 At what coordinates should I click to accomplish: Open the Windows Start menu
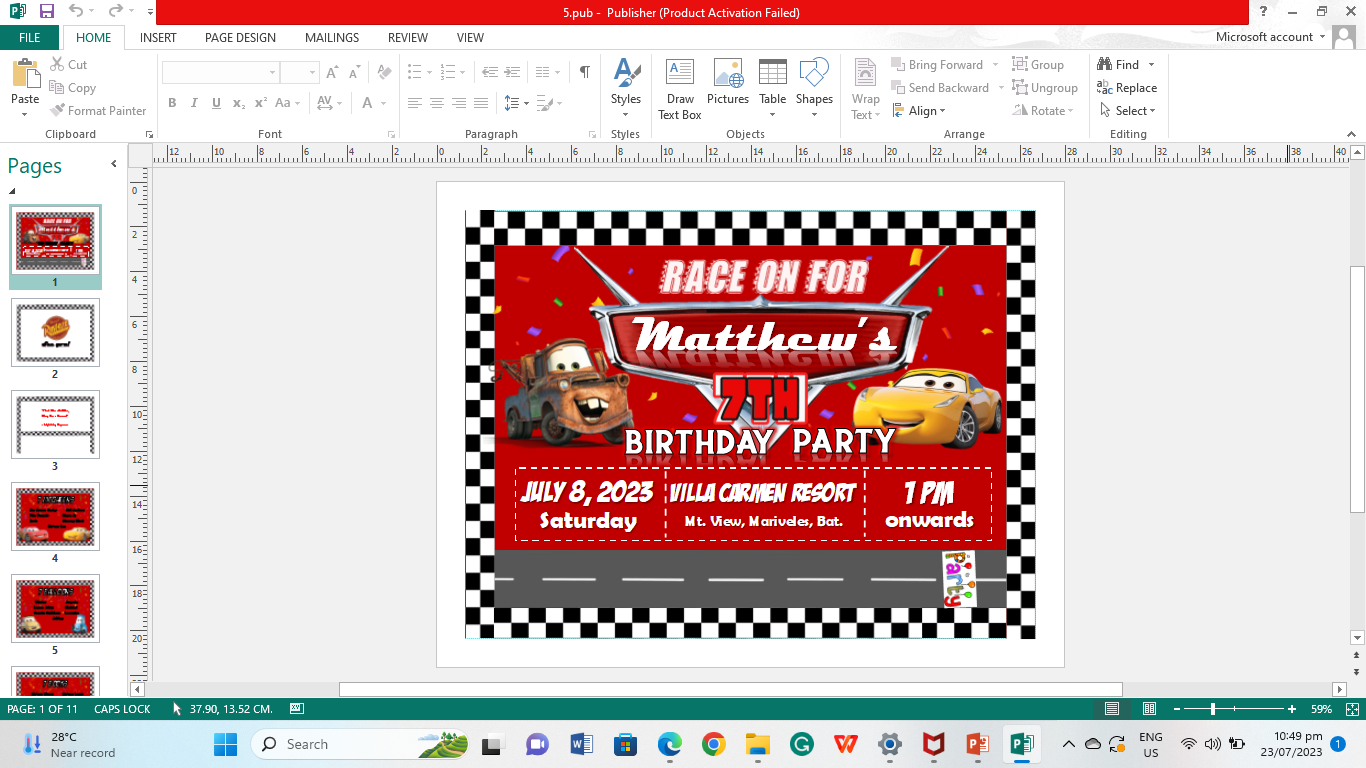226,744
